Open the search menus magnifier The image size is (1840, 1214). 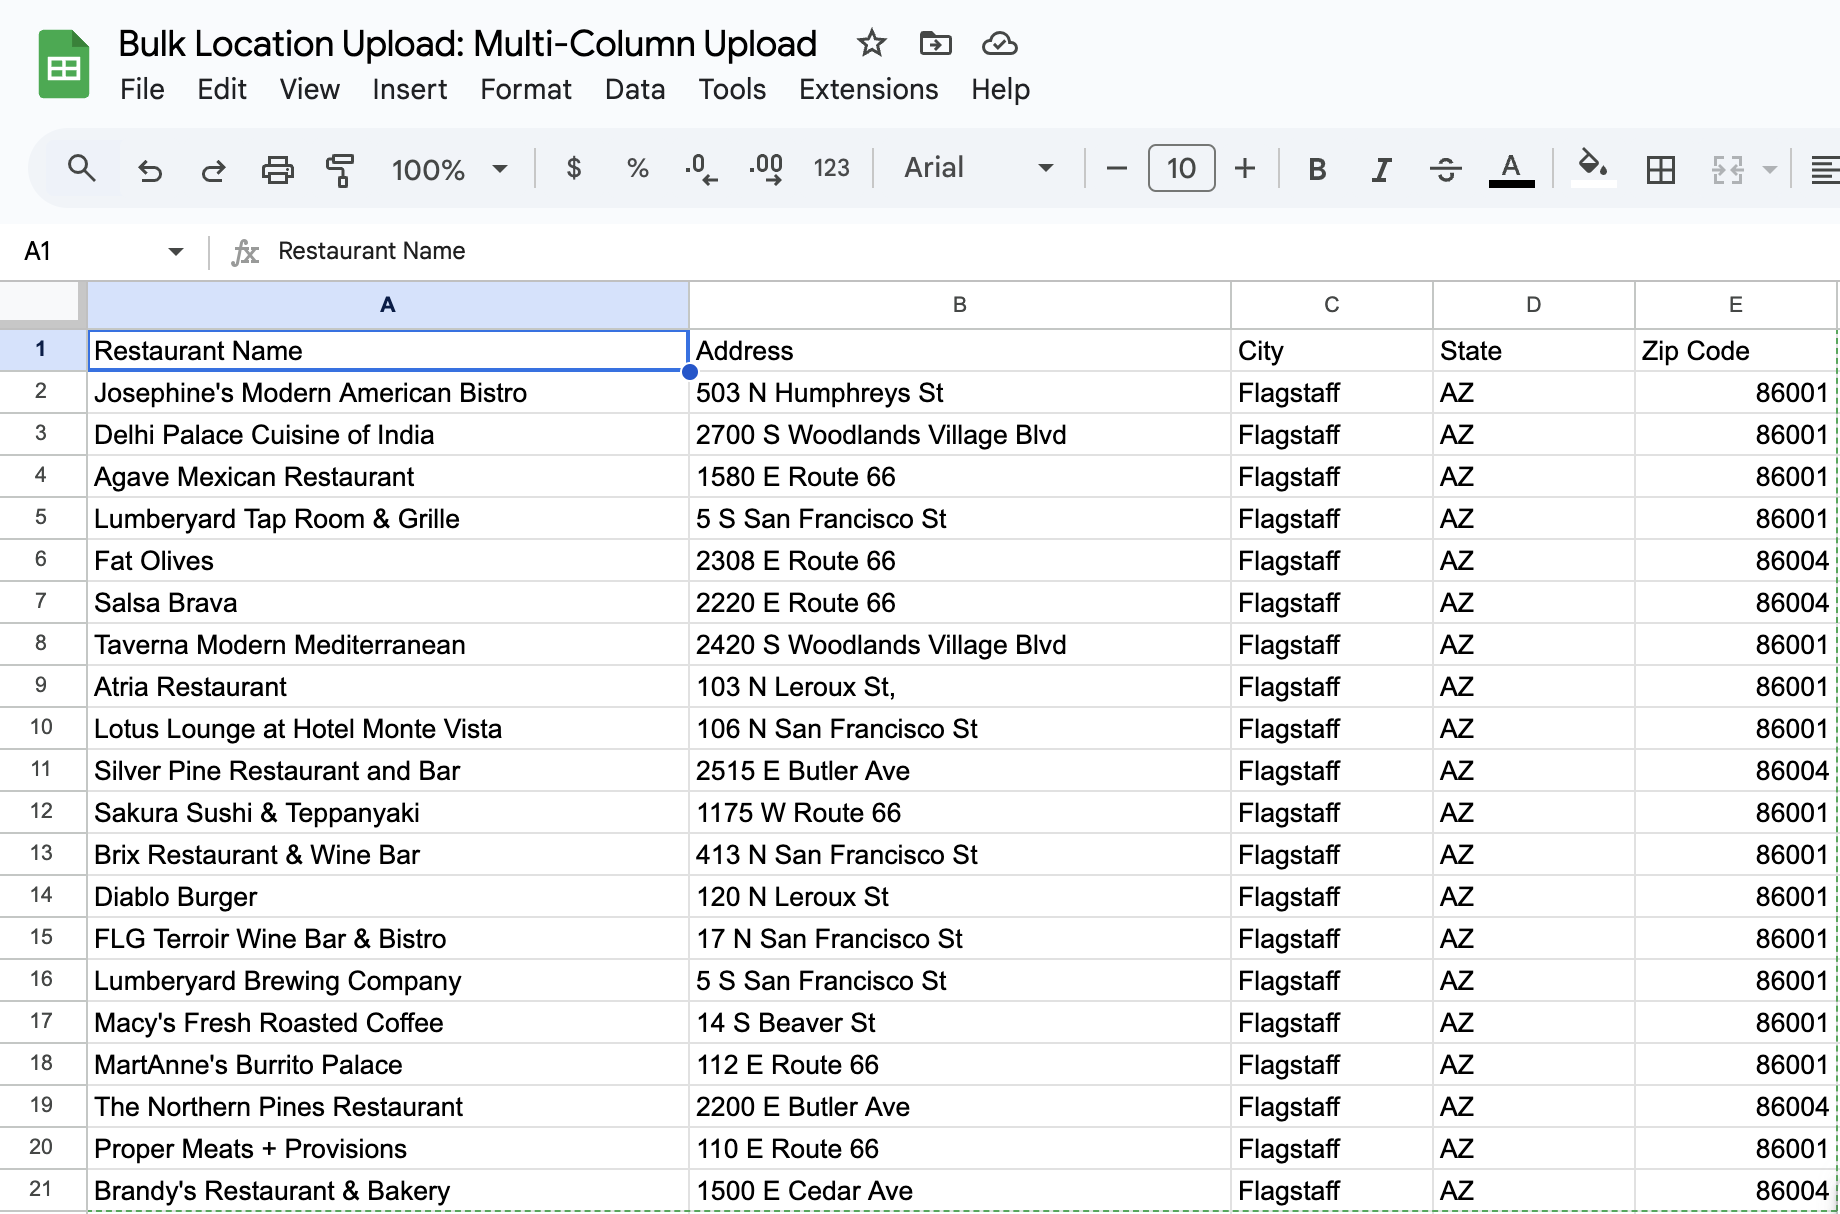pos(82,168)
